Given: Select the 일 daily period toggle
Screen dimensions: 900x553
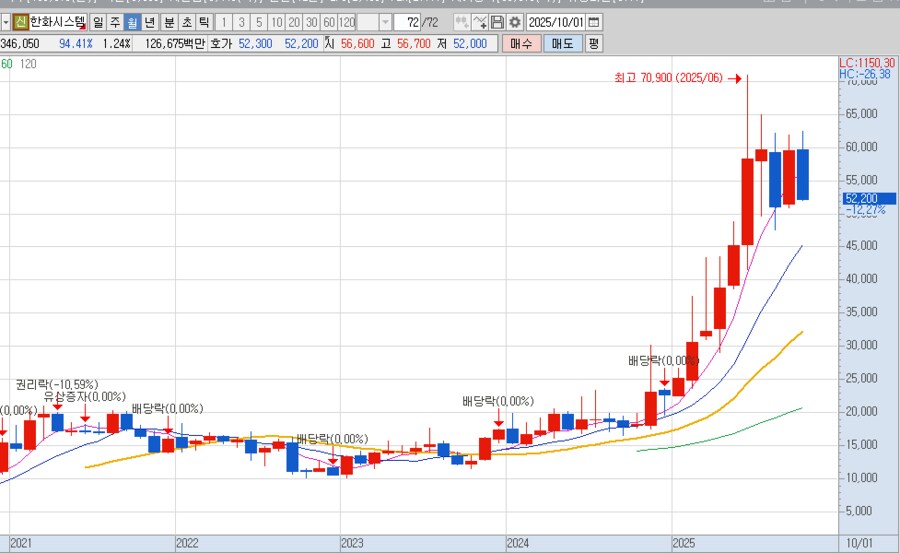Looking at the screenshot, I should 97,22.
